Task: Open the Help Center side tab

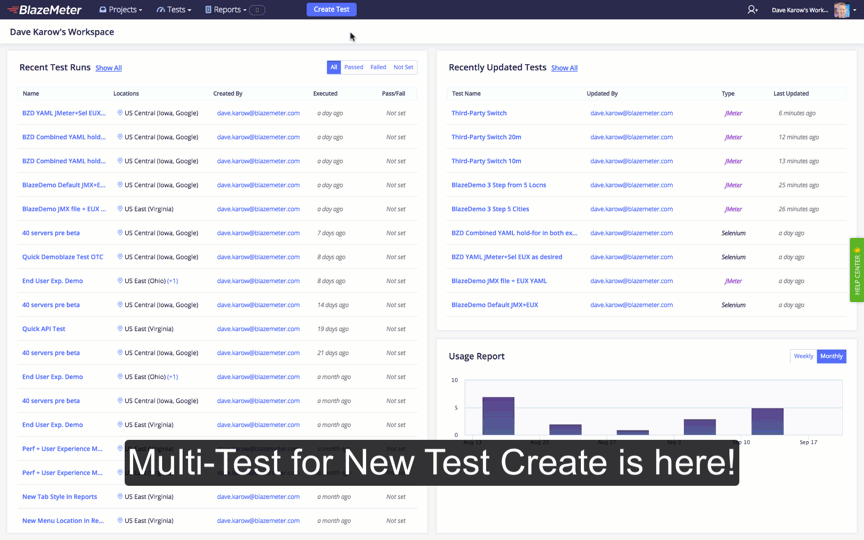Action: [x=857, y=270]
